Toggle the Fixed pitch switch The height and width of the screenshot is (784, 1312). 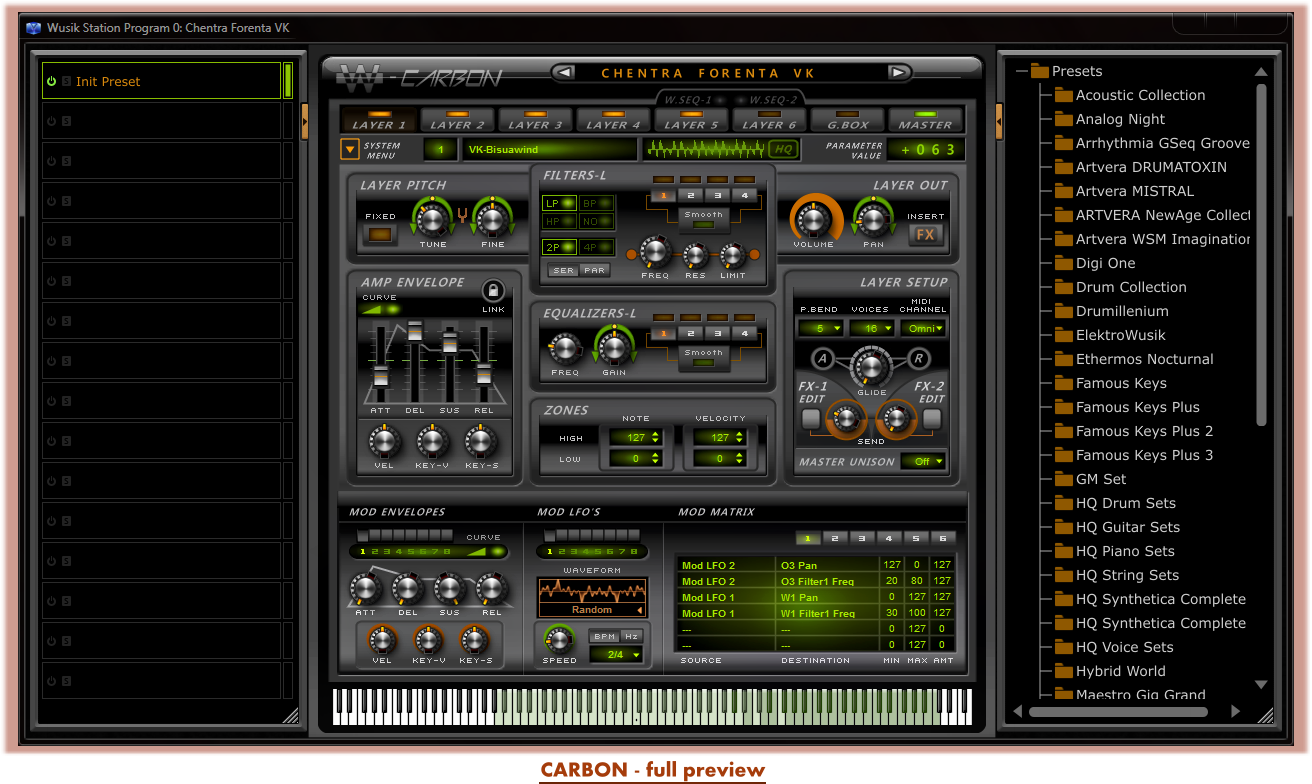(380, 236)
